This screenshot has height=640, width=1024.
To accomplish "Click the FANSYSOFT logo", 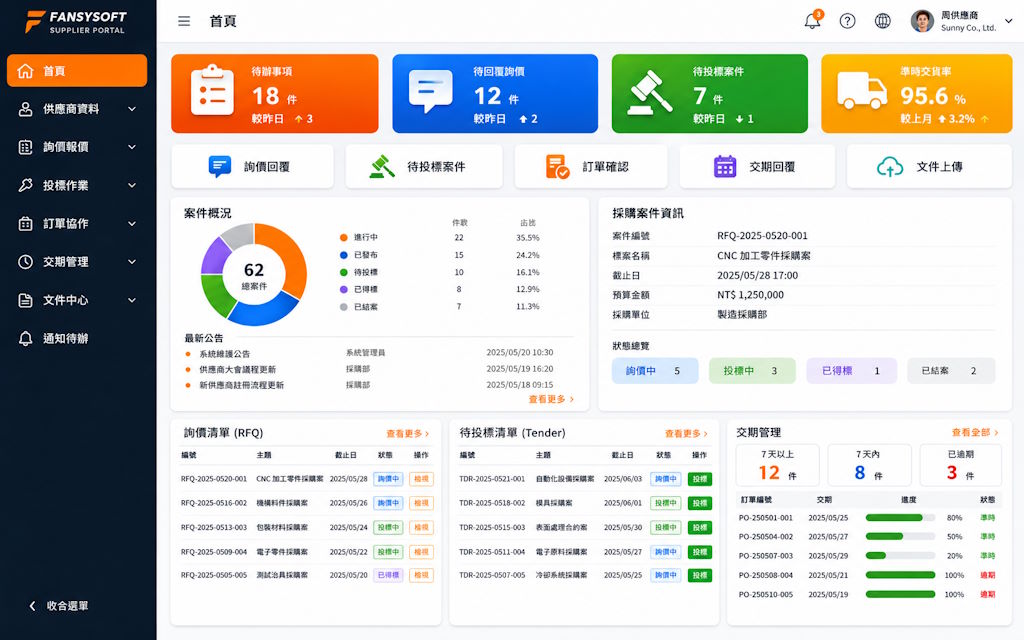I will [75, 22].
